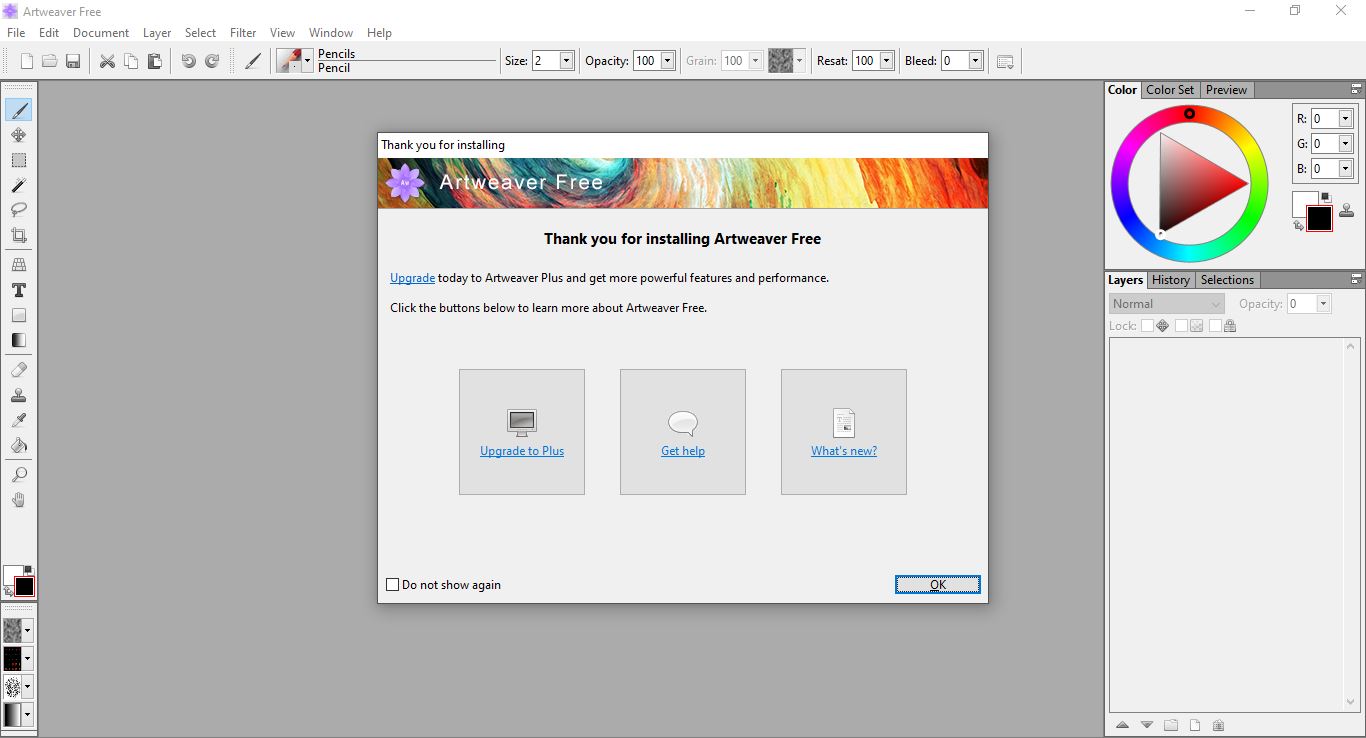Open the Document menu
This screenshot has height=738, width=1366.
[x=101, y=33]
